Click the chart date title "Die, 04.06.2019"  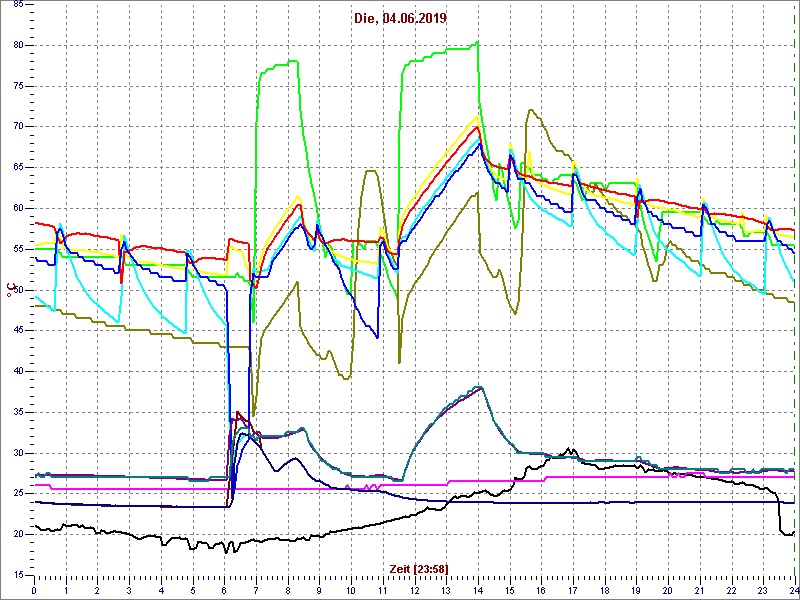pyautogui.click(x=399, y=19)
